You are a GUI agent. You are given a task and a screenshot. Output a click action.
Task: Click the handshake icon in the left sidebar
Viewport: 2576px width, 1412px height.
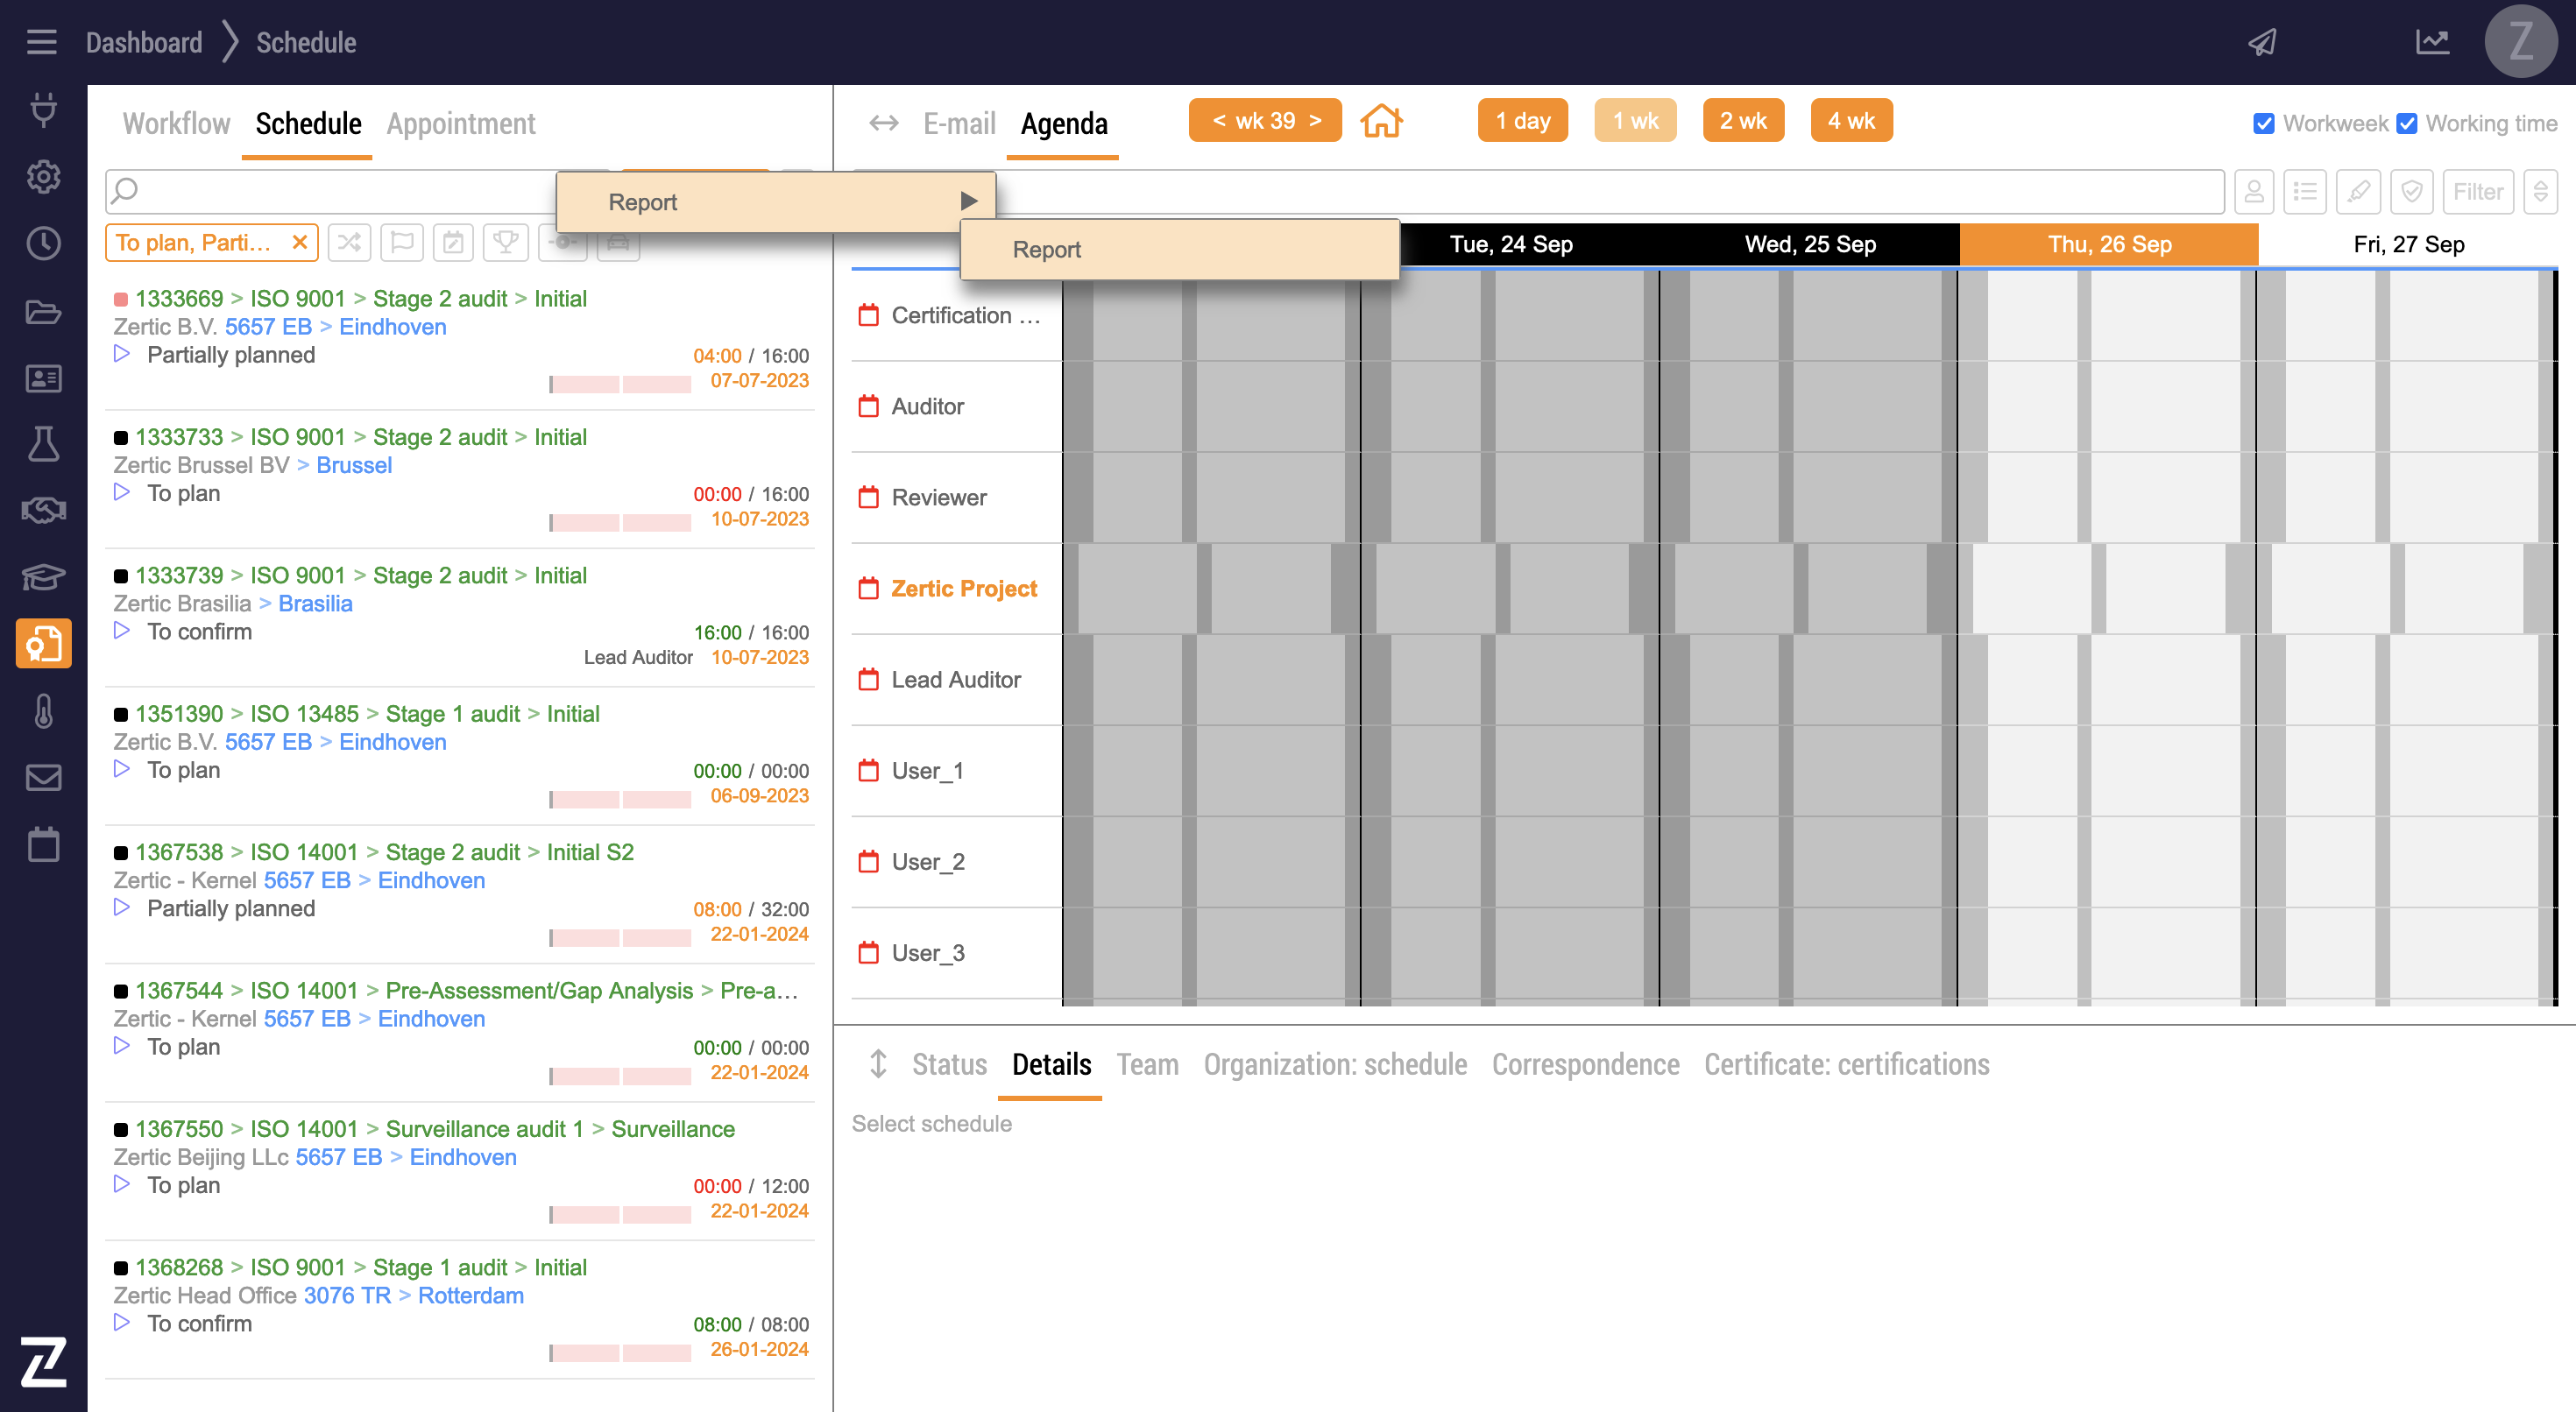(x=43, y=510)
